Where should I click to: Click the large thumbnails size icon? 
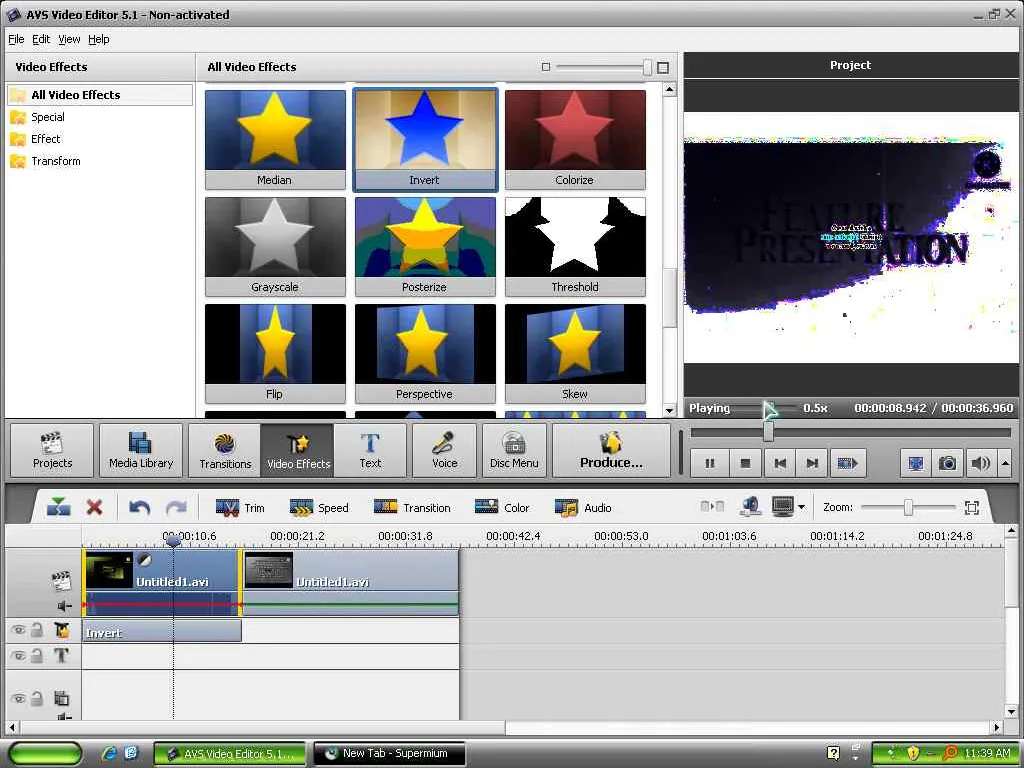coord(663,67)
